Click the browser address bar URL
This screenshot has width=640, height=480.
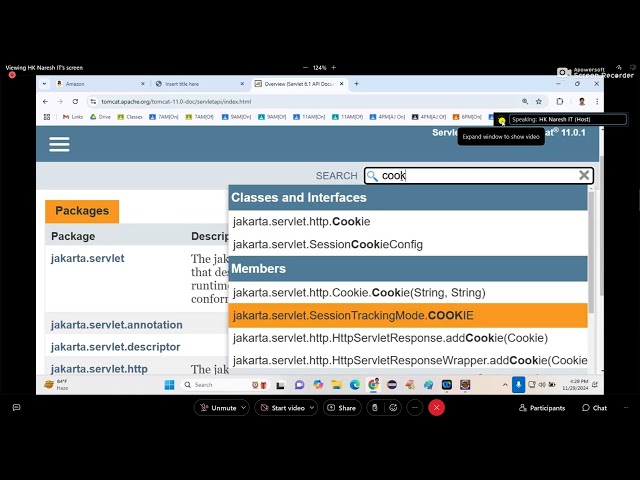(176, 101)
